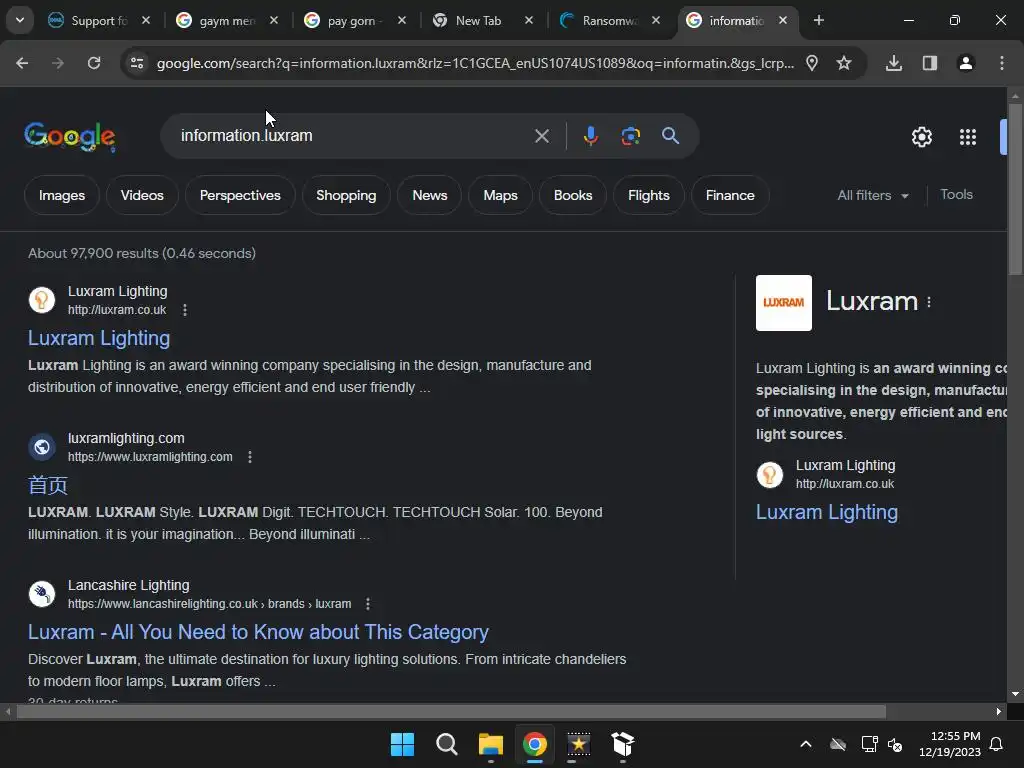Screen dimensions: 1024x768
Task: Filter results by Shopping
Action: (346, 195)
